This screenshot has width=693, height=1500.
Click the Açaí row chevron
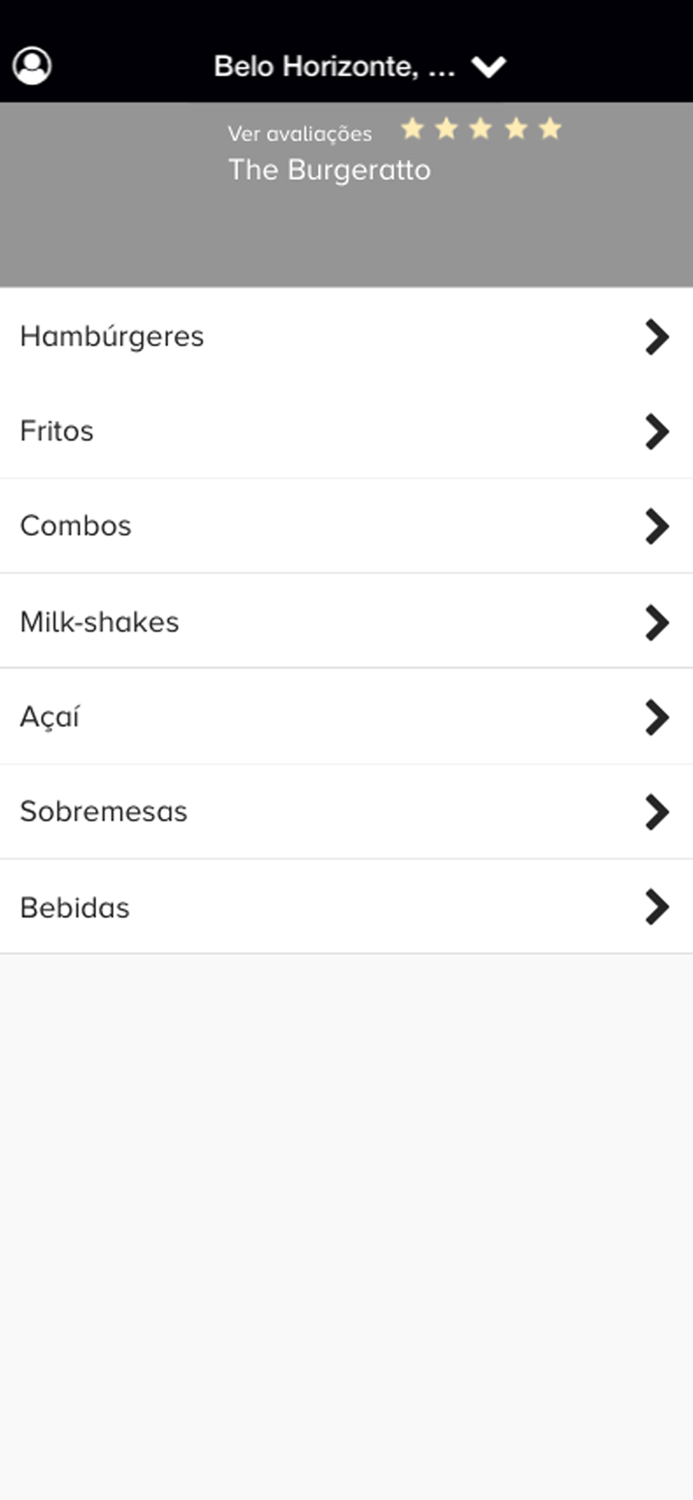tap(656, 717)
